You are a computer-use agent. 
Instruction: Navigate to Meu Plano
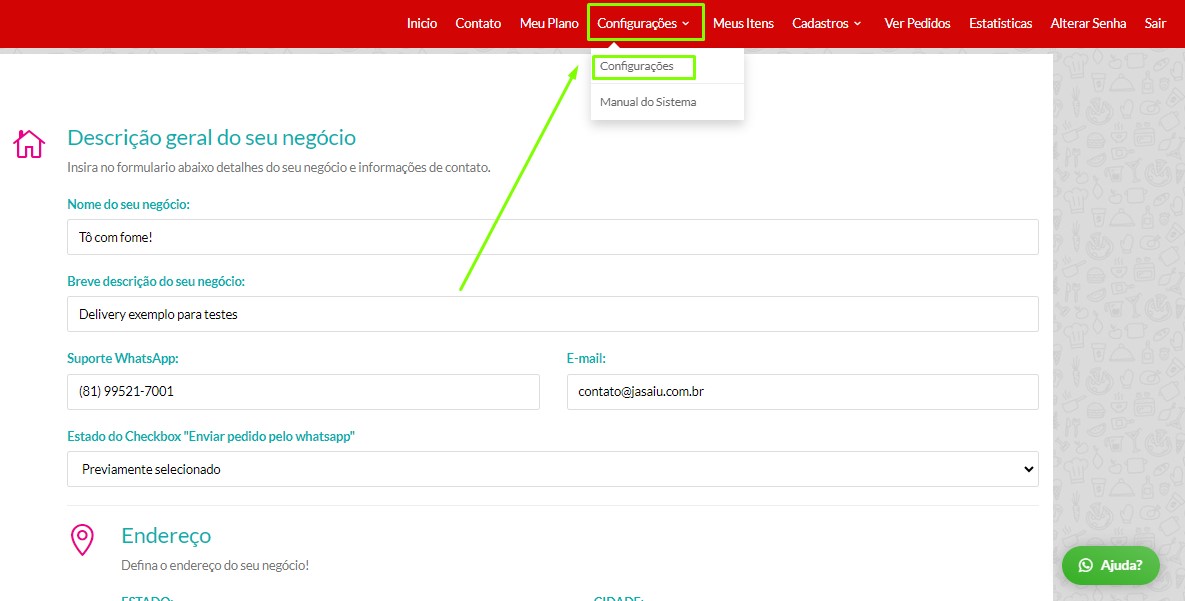click(549, 23)
